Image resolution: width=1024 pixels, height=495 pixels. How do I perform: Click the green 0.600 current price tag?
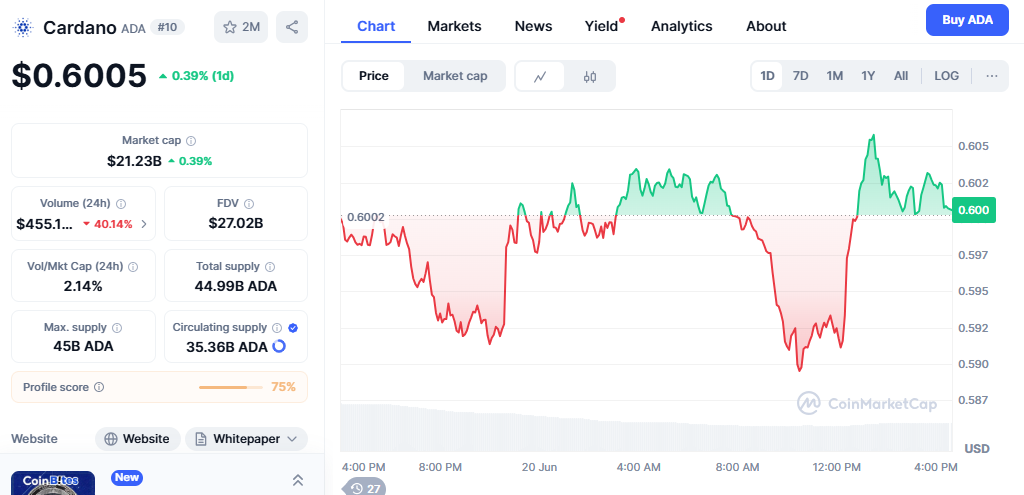[974, 210]
